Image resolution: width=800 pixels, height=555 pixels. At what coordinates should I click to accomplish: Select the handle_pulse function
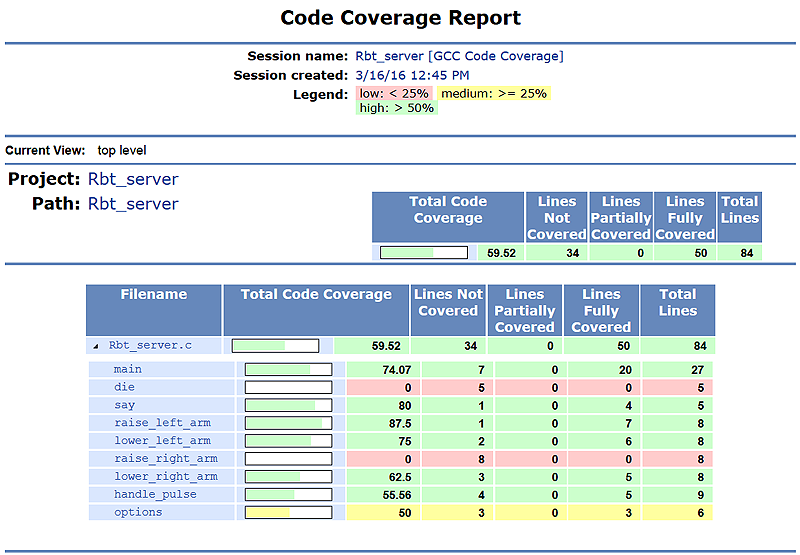click(155, 495)
